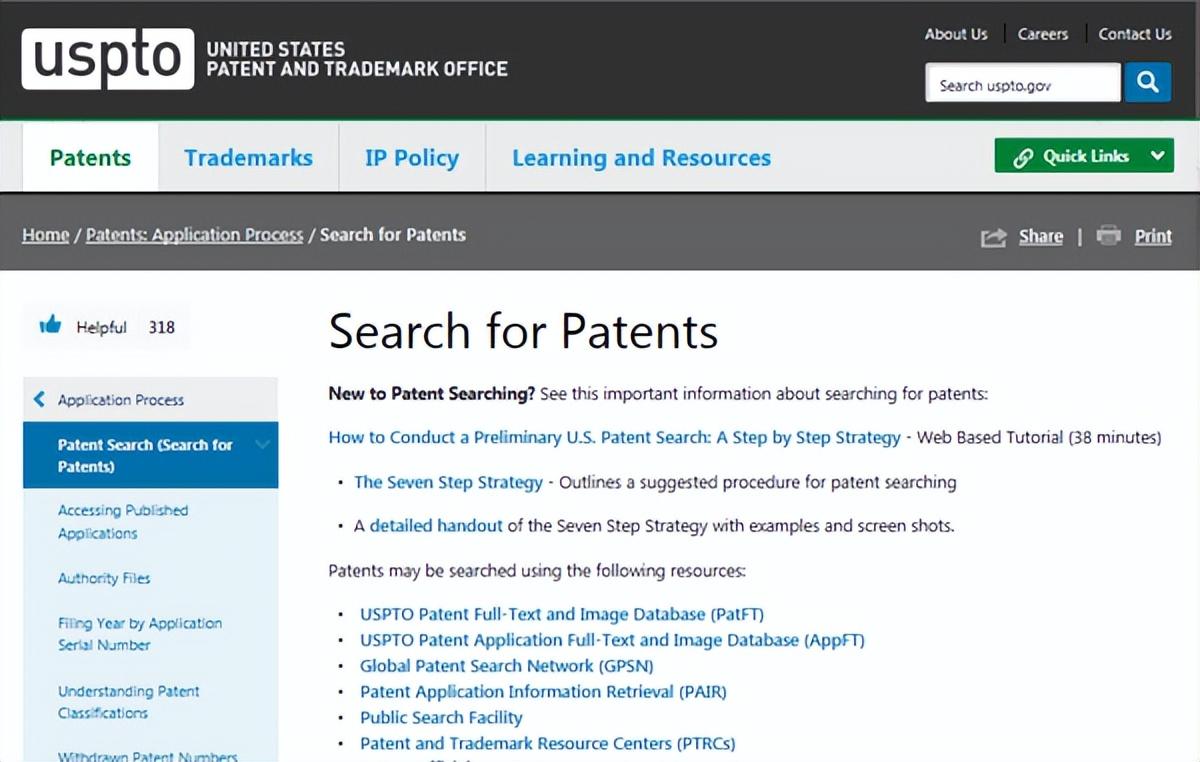Collapse the Patent Search sidebar chevron
The height and width of the screenshot is (762, 1200).
pyautogui.click(x=263, y=445)
